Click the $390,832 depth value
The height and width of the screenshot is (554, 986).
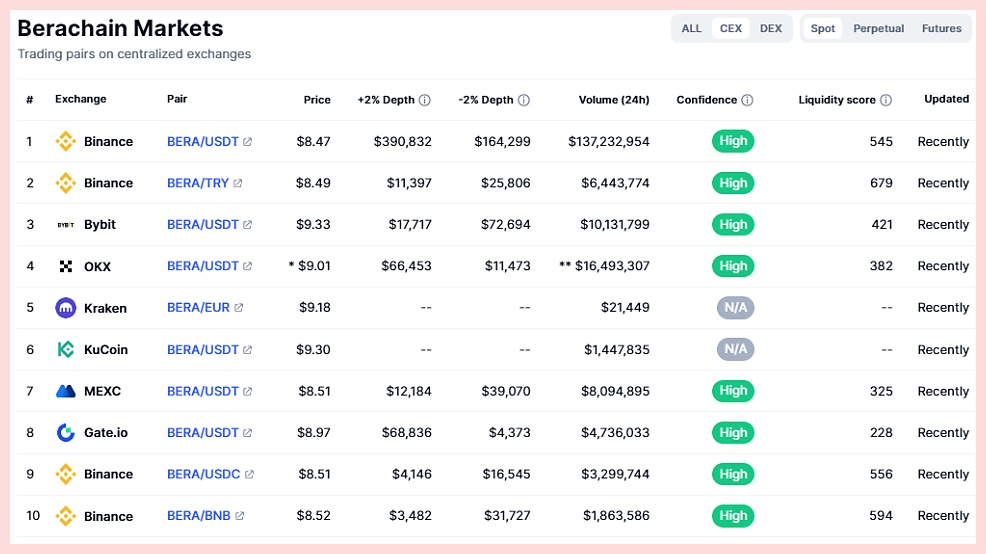click(x=402, y=141)
